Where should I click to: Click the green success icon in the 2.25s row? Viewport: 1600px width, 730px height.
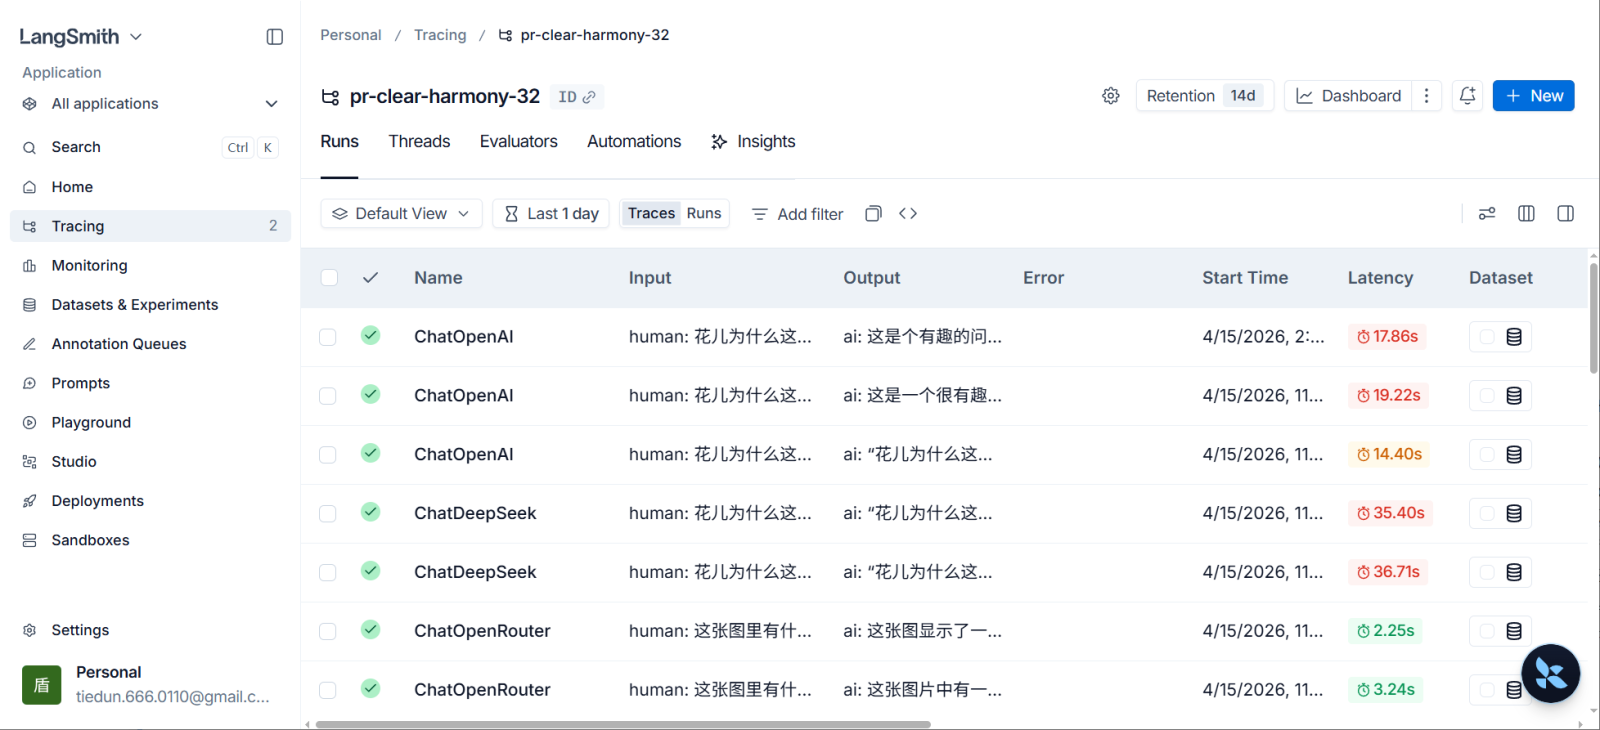point(370,630)
